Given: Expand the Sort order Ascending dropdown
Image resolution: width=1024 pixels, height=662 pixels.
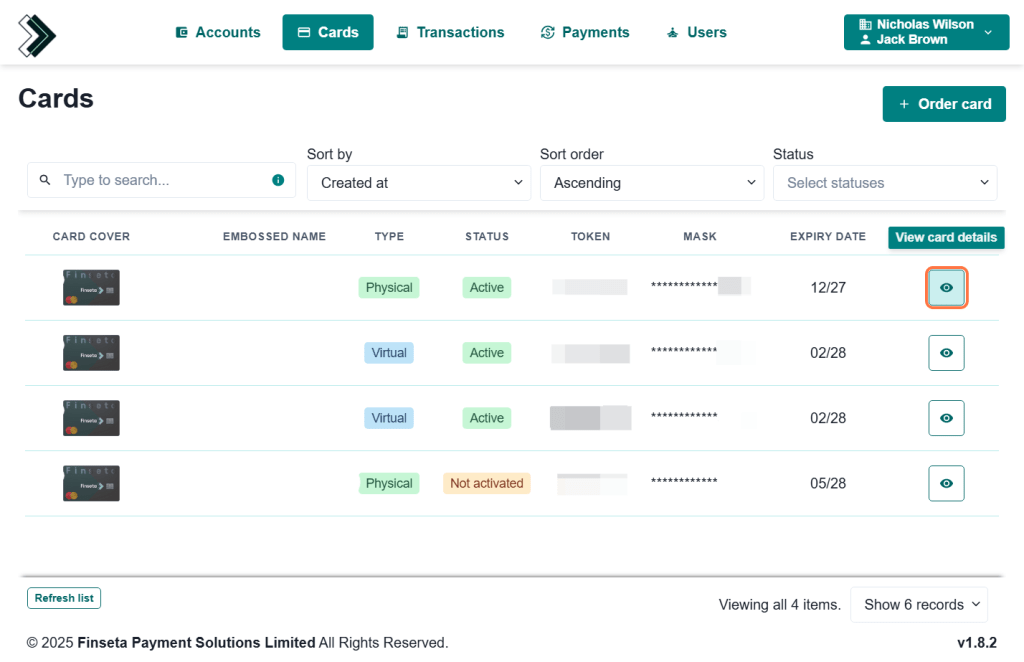Looking at the screenshot, I should tap(652, 183).
